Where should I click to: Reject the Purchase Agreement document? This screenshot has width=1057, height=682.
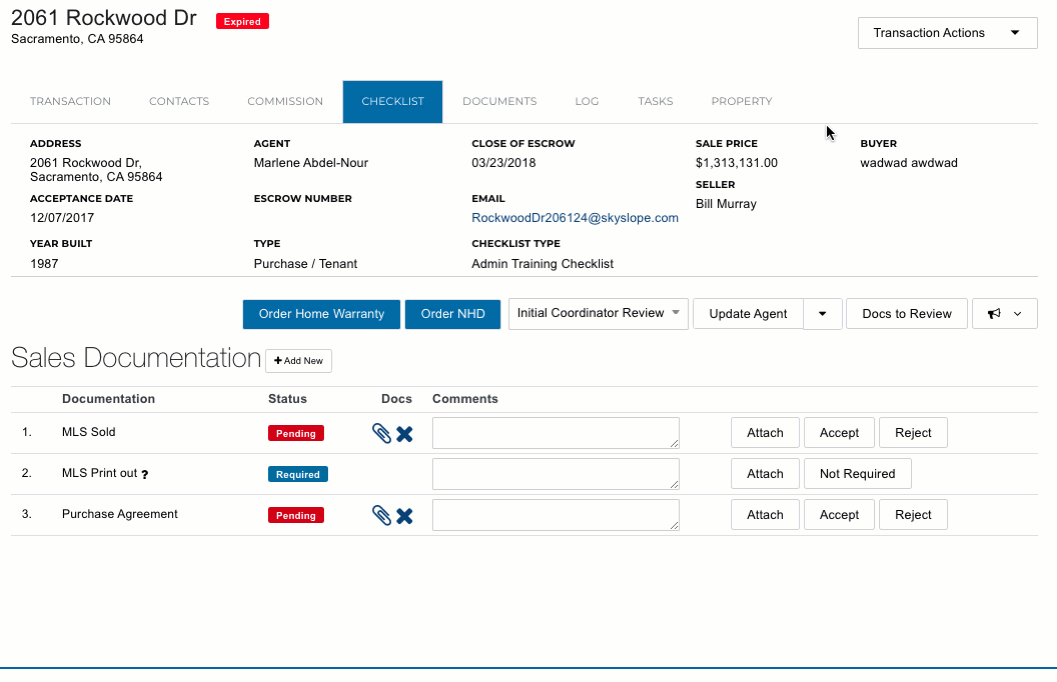click(913, 515)
